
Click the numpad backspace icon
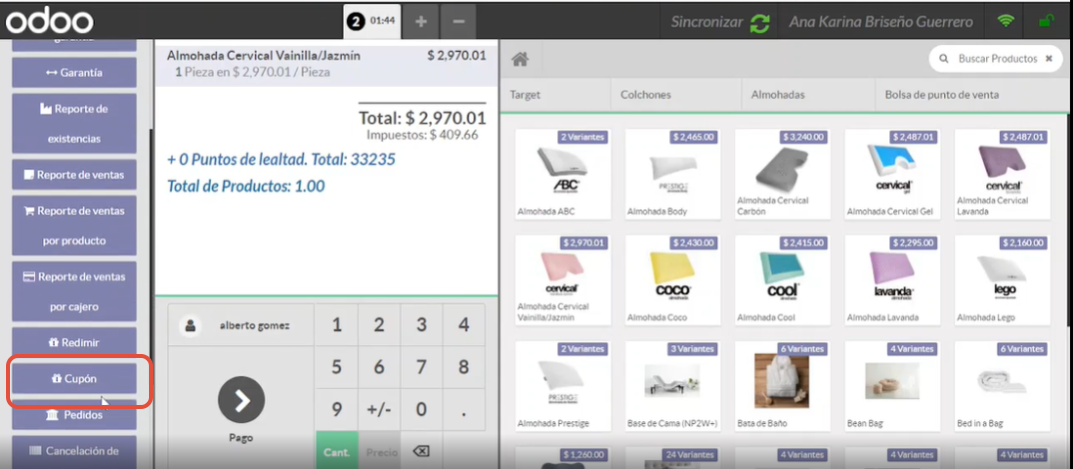(421, 451)
